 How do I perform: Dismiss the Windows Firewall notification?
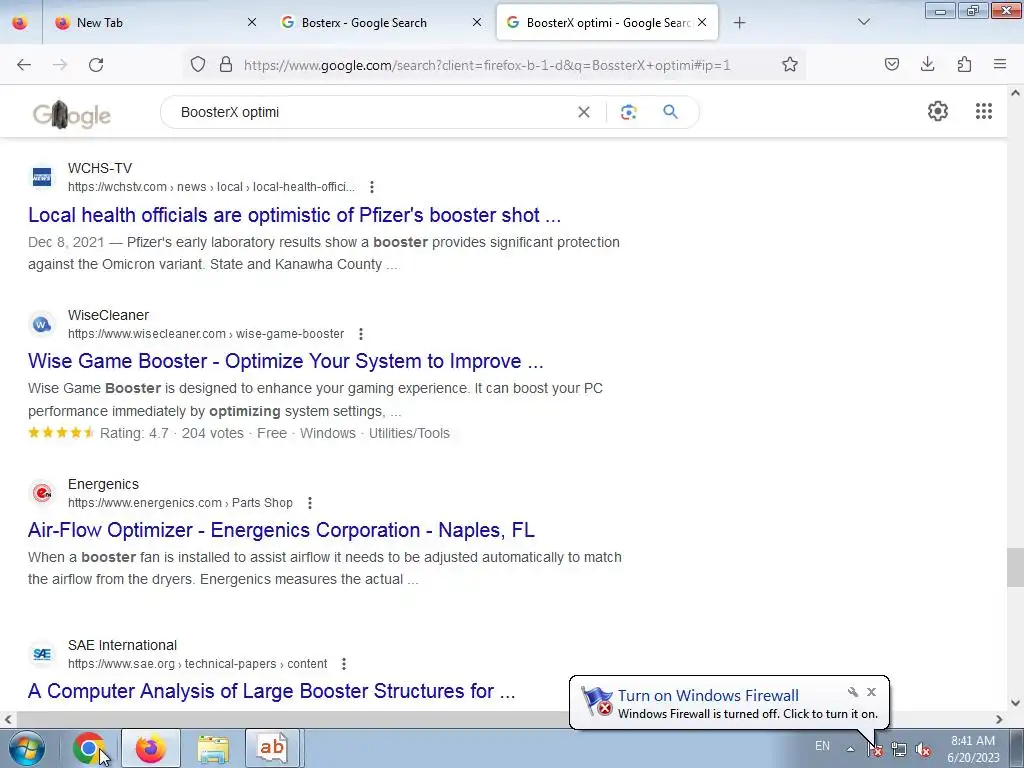(x=871, y=692)
